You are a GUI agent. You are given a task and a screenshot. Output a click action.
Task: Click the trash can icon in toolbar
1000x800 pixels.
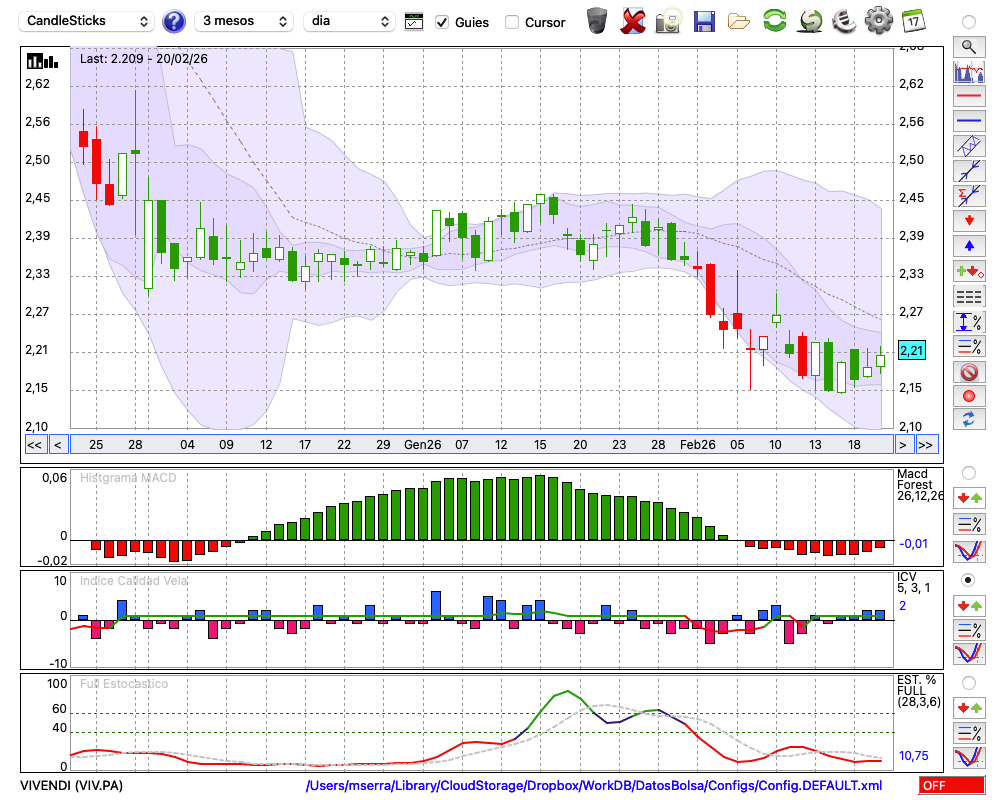tap(597, 21)
